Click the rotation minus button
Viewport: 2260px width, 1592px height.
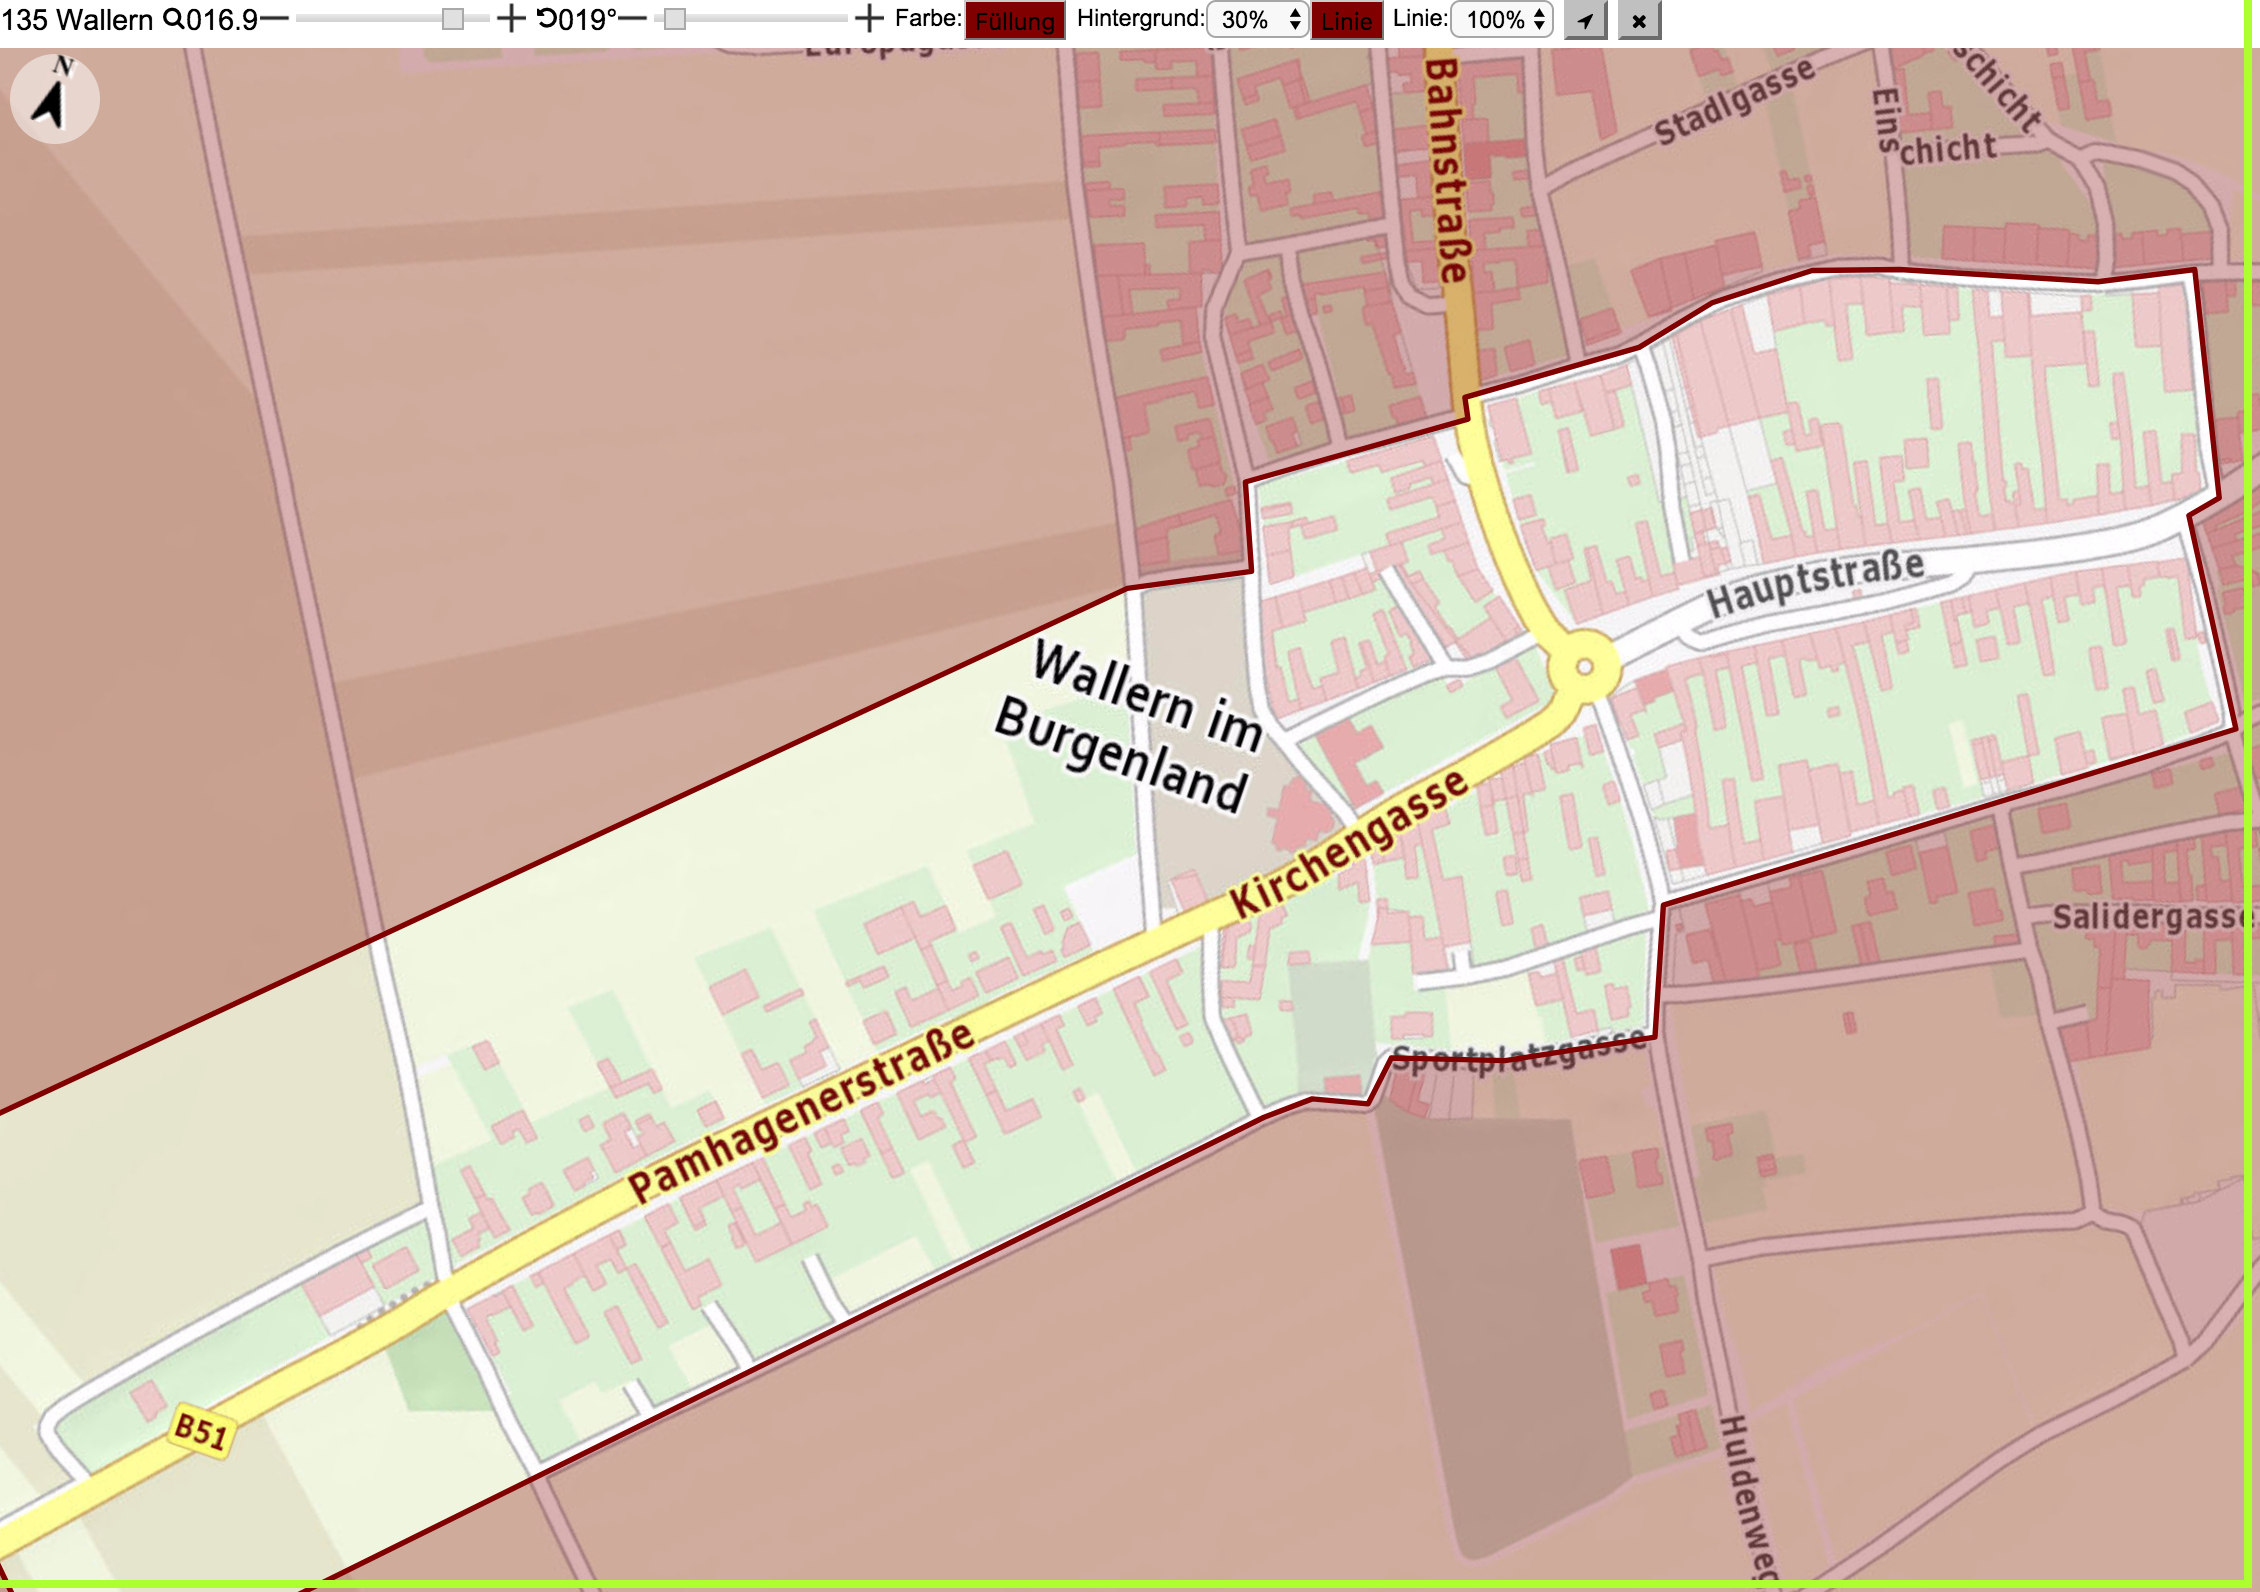(x=633, y=19)
